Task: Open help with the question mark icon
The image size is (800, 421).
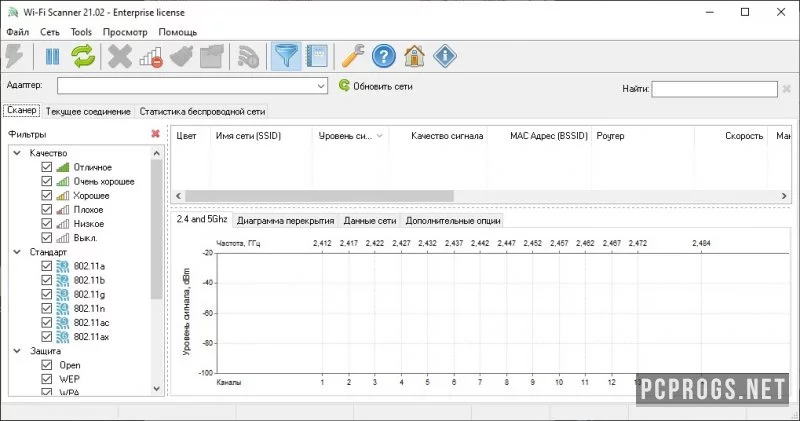Action: click(384, 56)
